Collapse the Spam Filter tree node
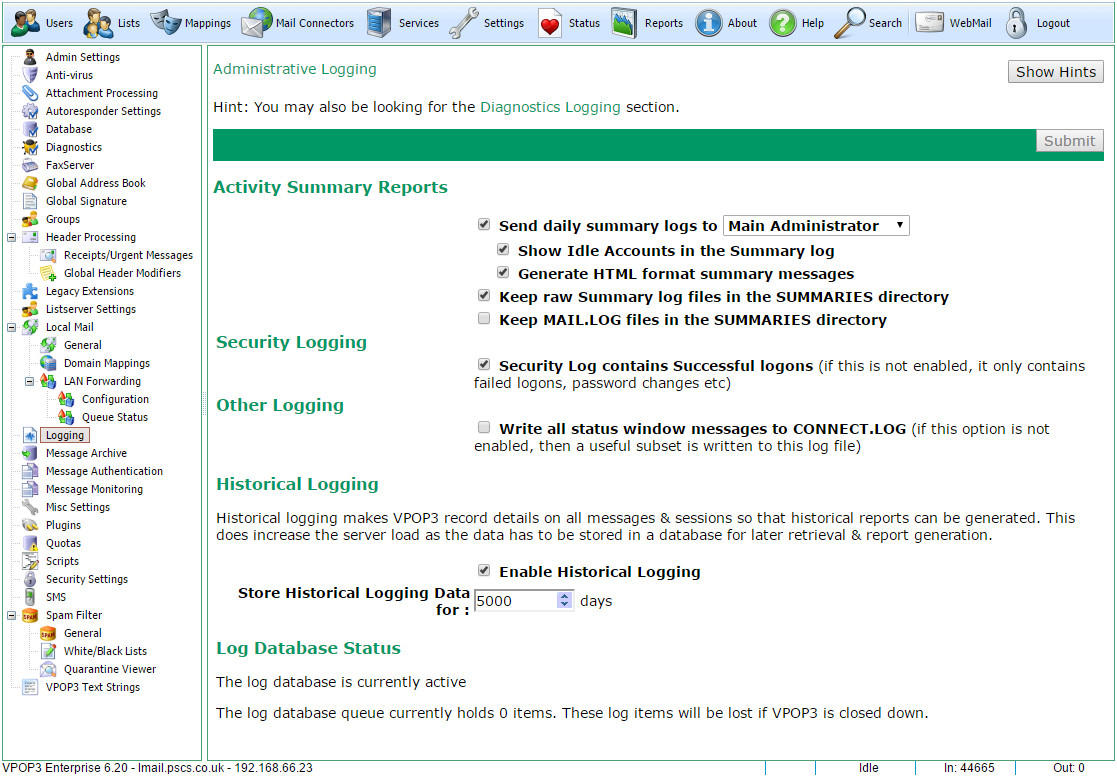This screenshot has width=1117, height=776. pyautogui.click(x=11, y=615)
